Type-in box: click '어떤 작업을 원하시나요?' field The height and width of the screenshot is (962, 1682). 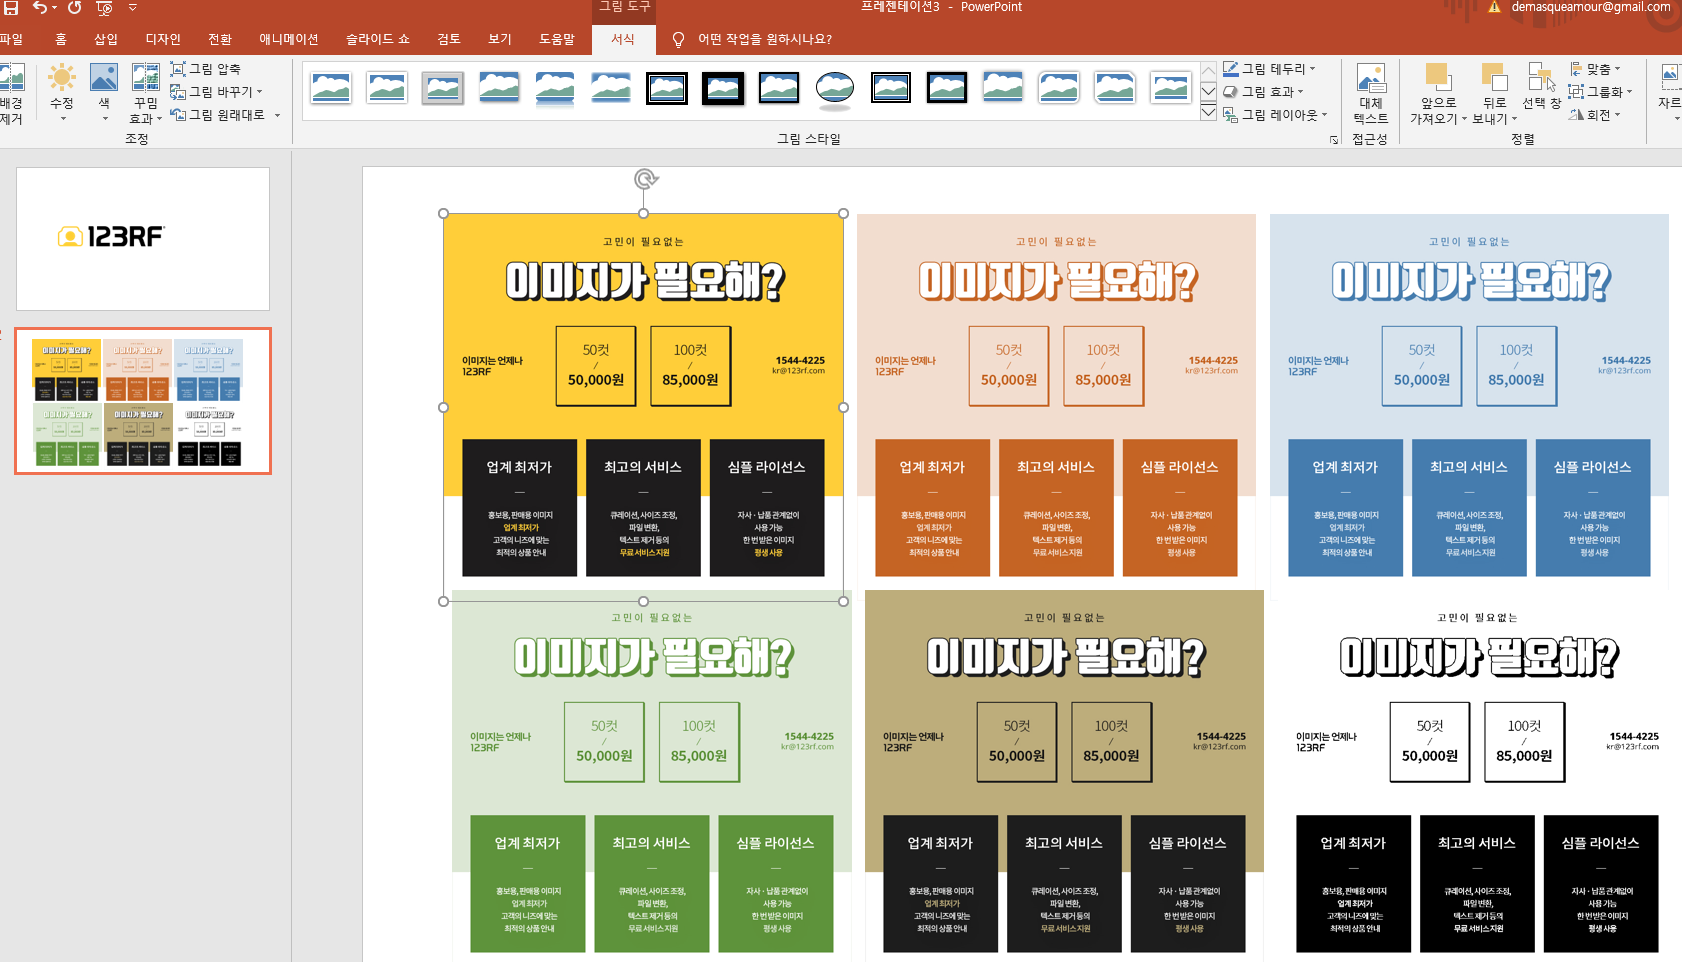(765, 40)
